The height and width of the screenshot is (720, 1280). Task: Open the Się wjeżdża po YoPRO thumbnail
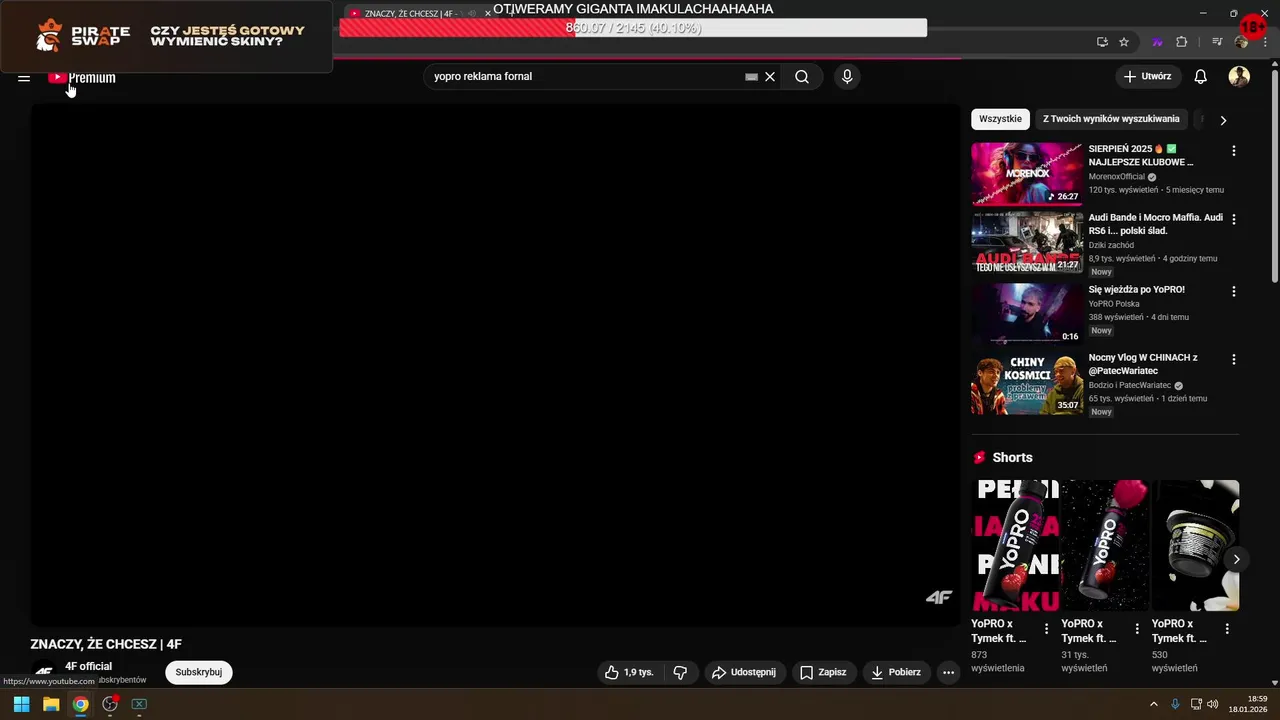[x=1026, y=313]
